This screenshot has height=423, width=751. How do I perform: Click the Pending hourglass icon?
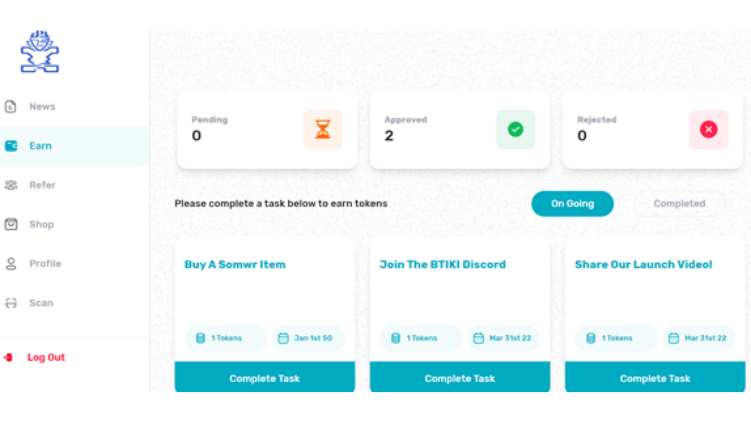pyautogui.click(x=323, y=129)
